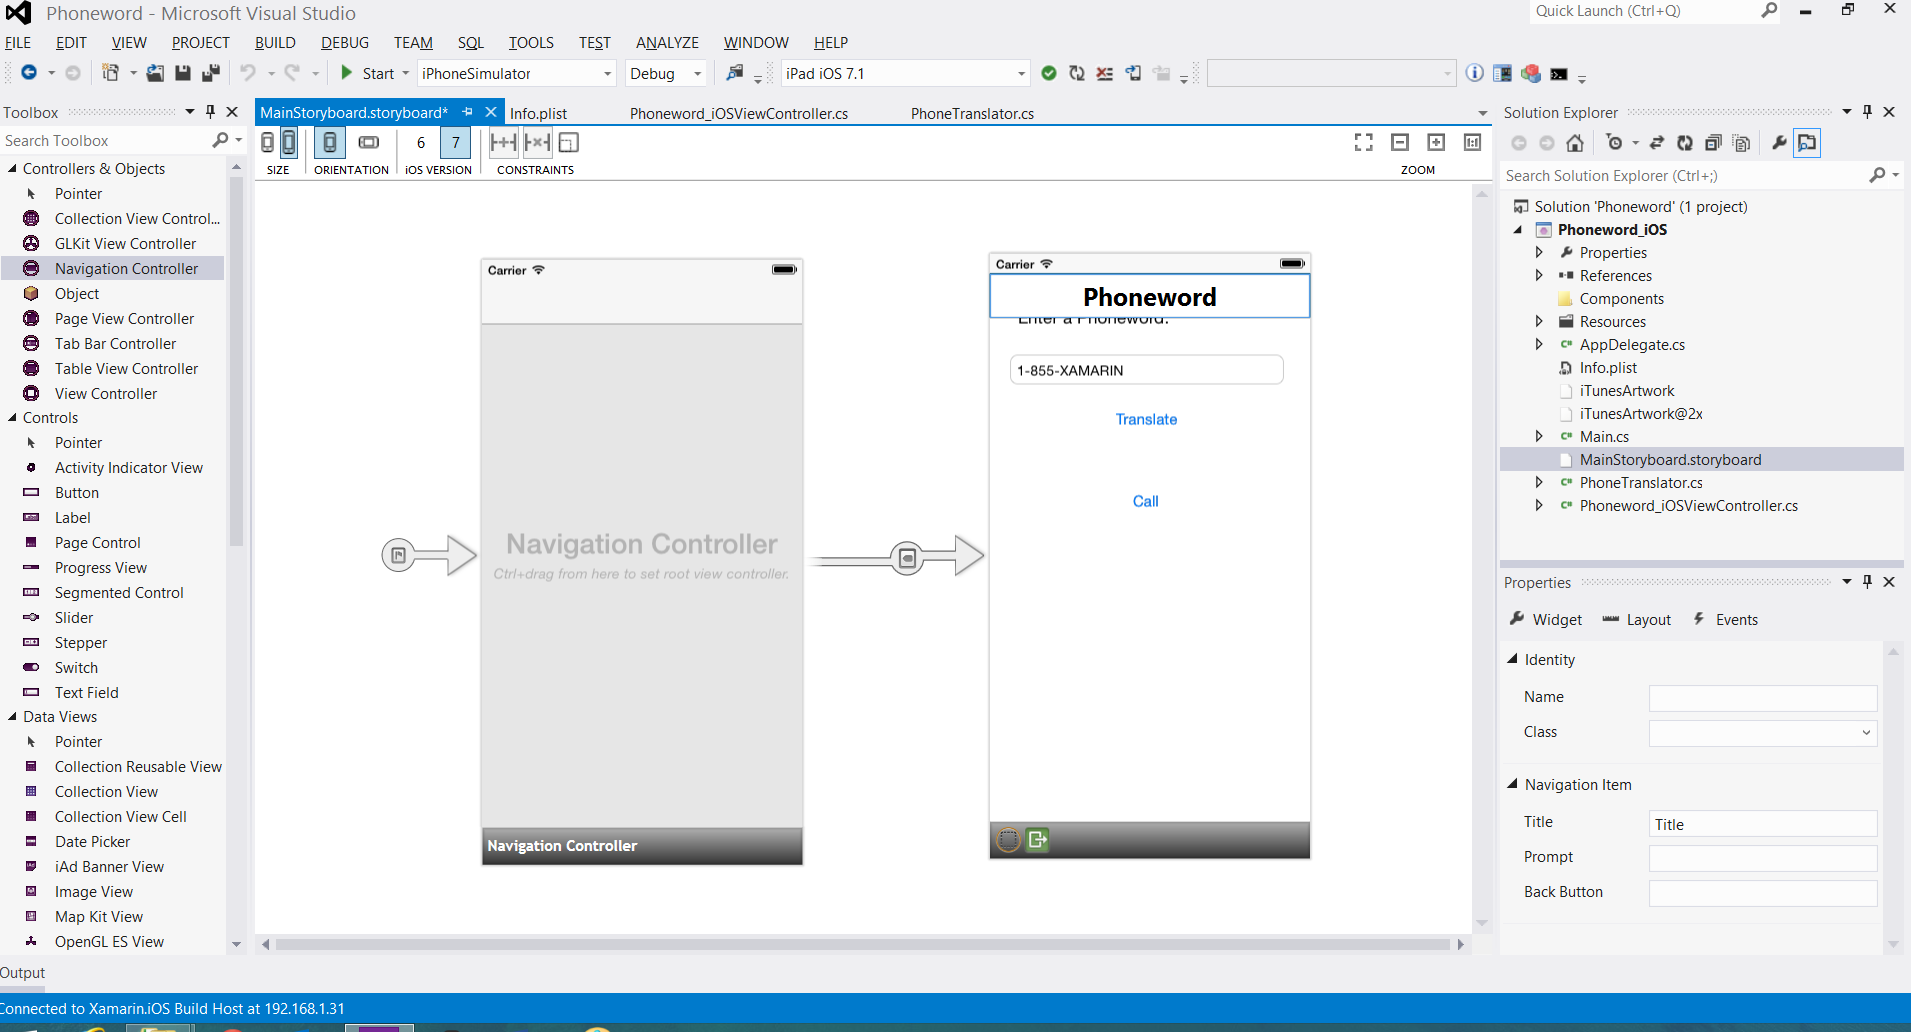1911x1032 pixels.
Task: Click the Save All toolbar icon
Action: pyautogui.click(x=210, y=73)
